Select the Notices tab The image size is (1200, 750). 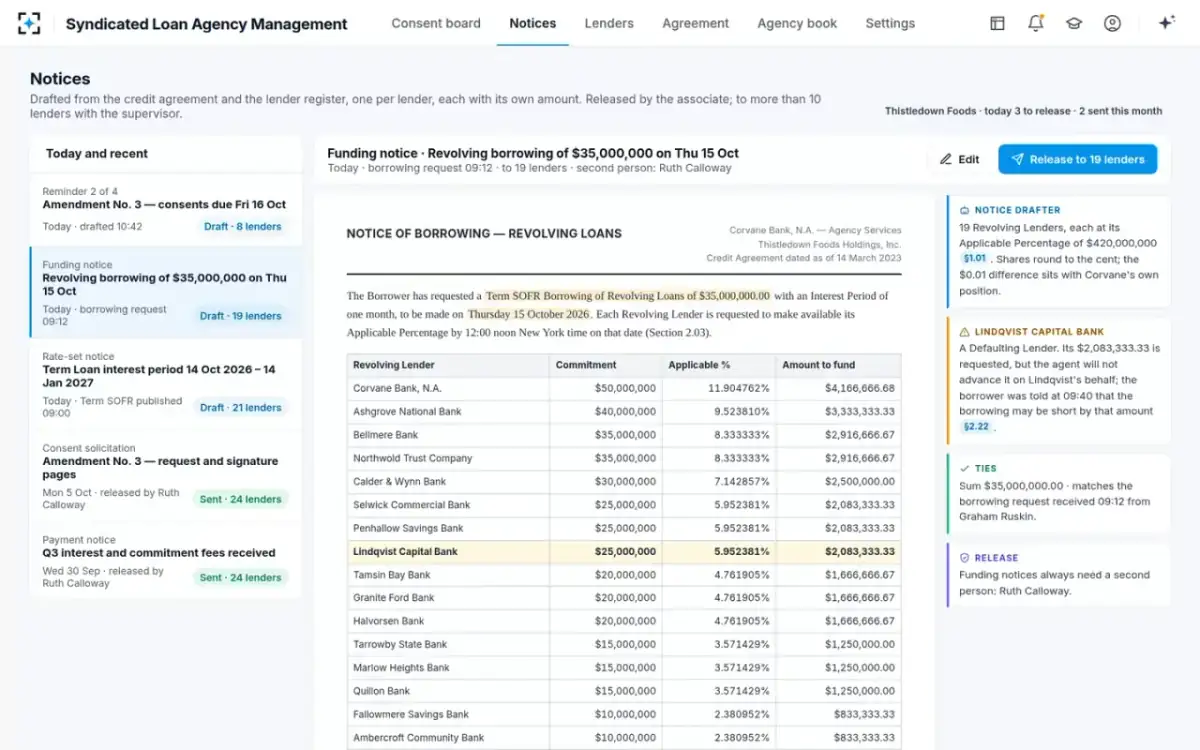(532, 23)
